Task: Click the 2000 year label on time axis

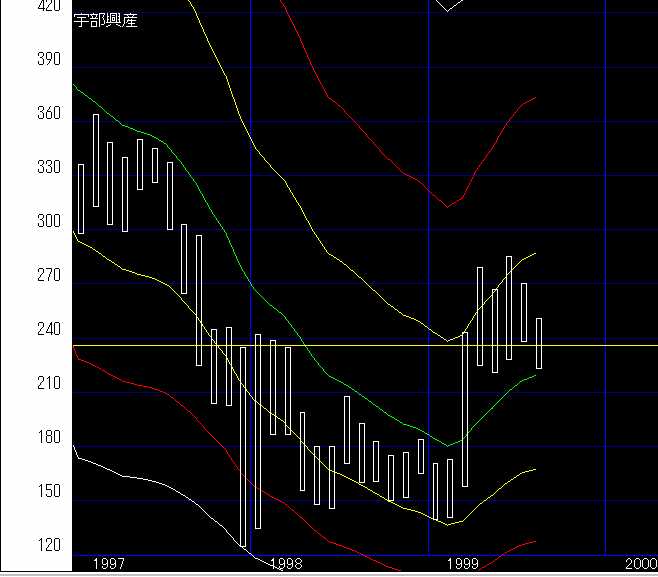Action: click(x=639, y=565)
